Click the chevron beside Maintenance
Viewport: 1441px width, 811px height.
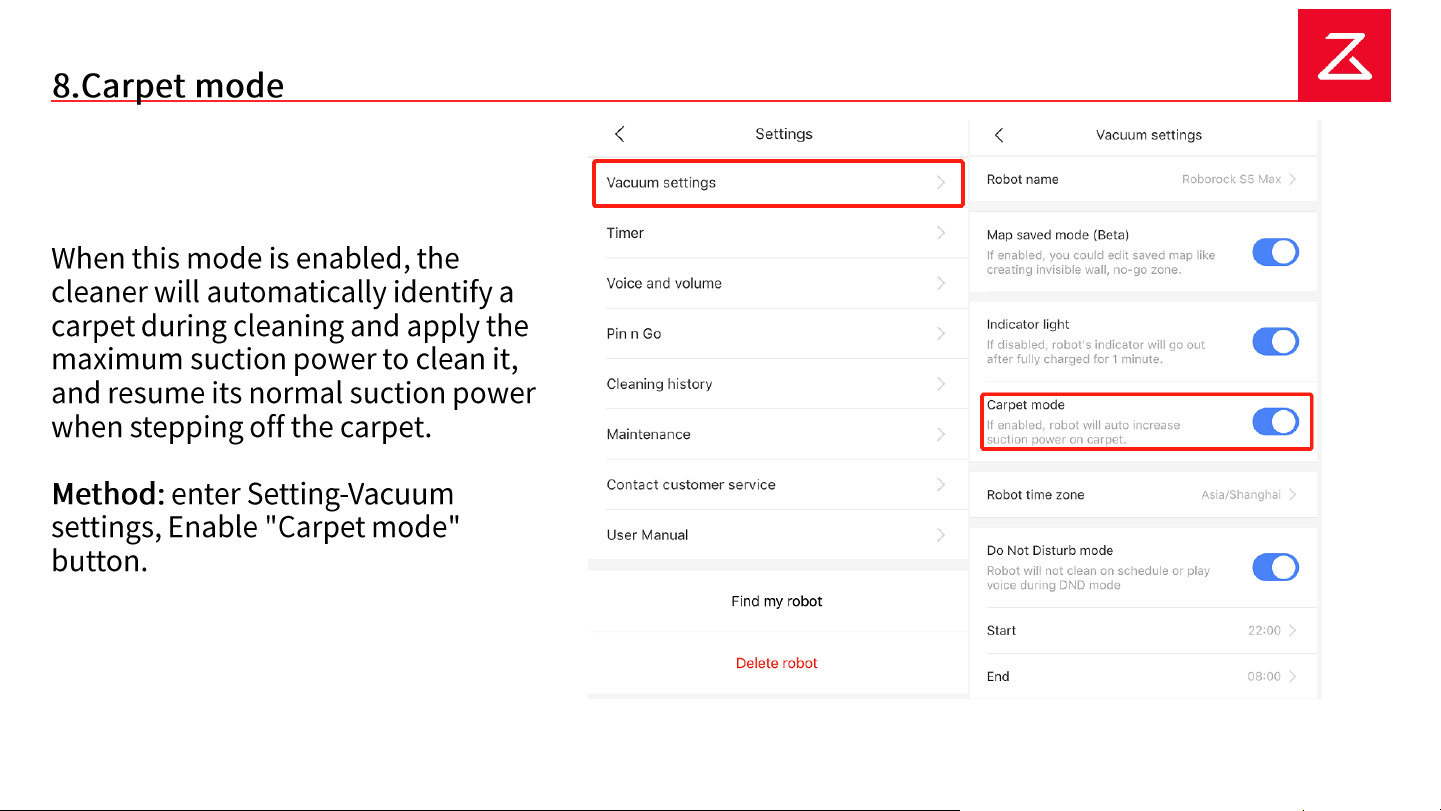(941, 434)
